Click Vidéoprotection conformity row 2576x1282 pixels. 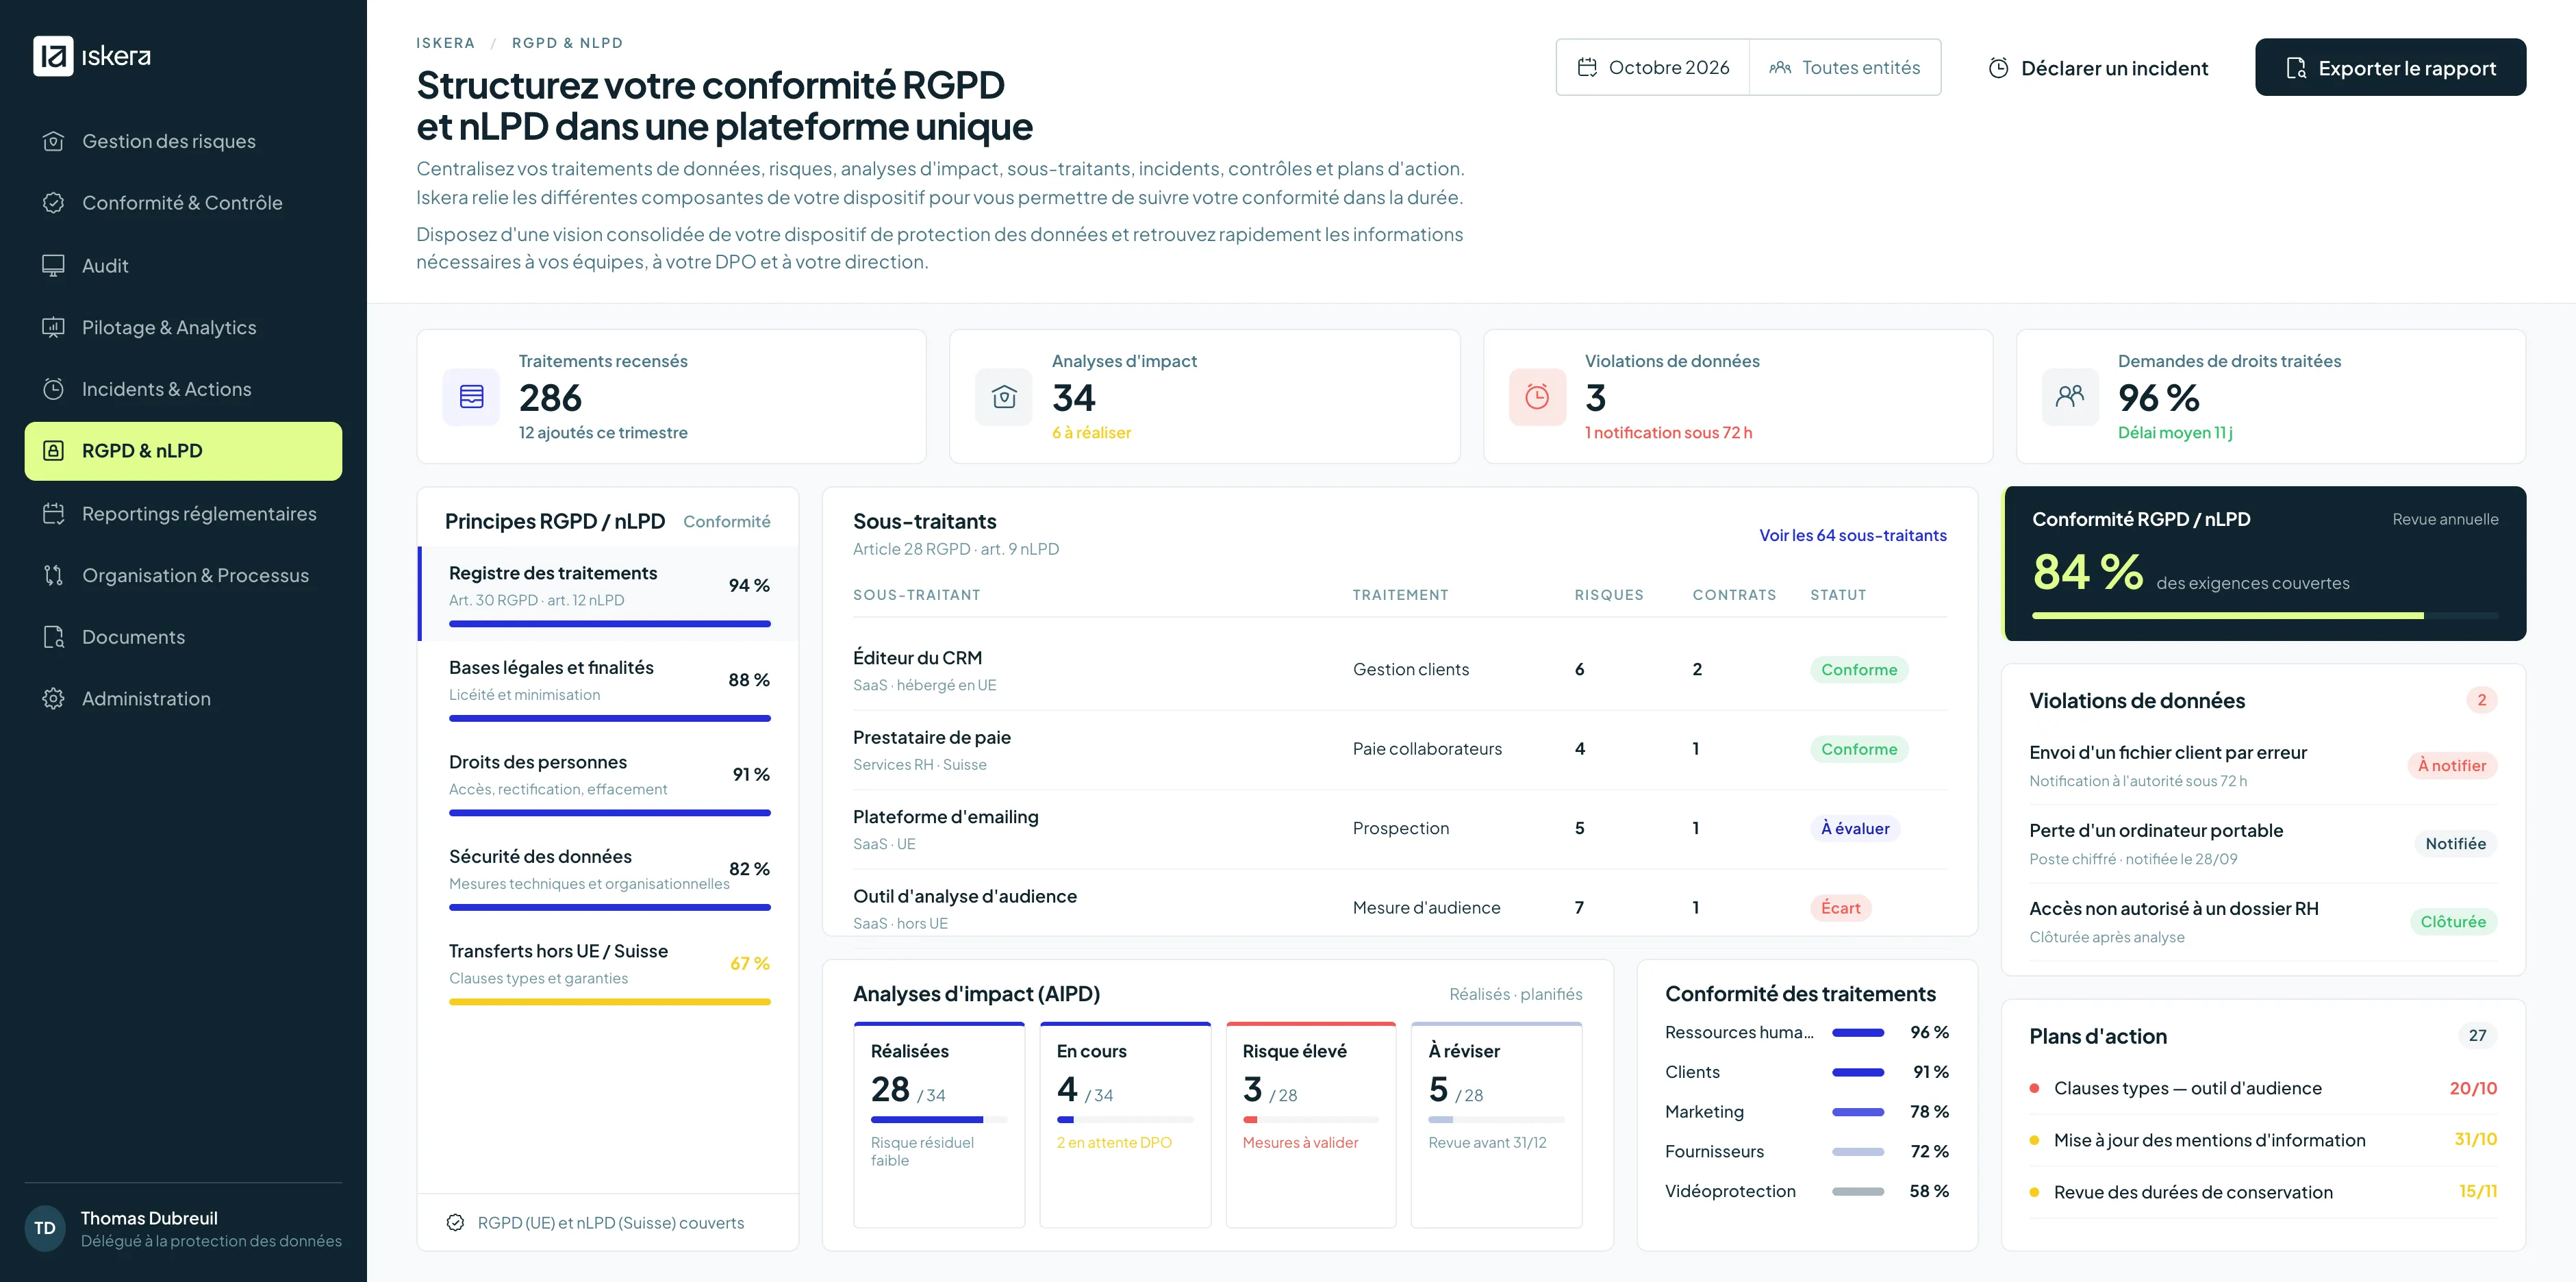point(1806,1191)
